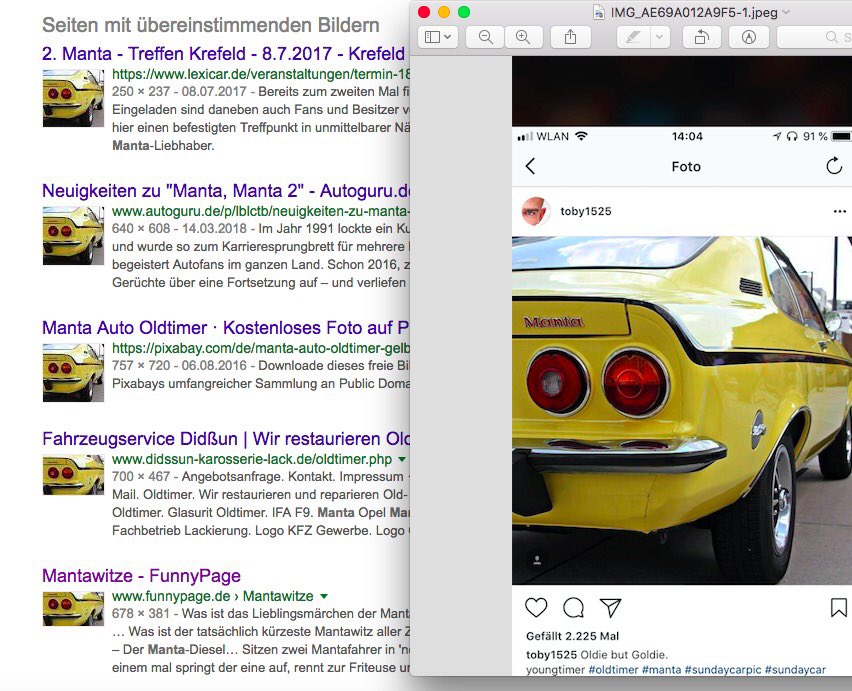Click the 14:04 status bar time
852x691 pixels.
(x=687, y=136)
